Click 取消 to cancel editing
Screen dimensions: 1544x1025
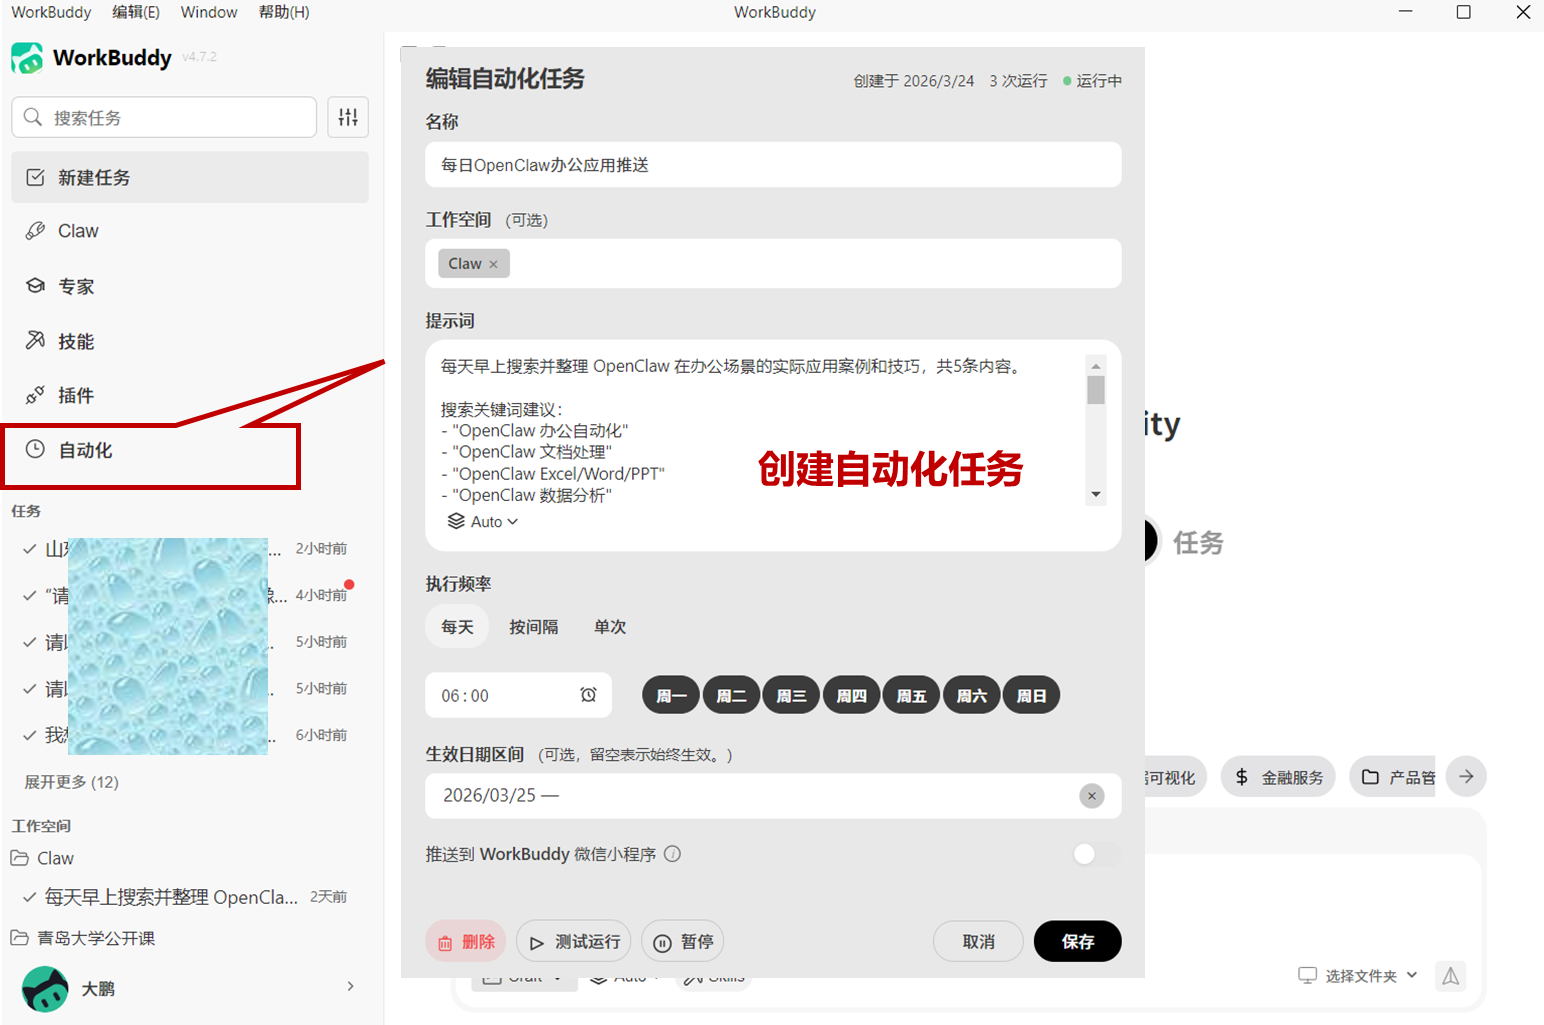(x=978, y=942)
